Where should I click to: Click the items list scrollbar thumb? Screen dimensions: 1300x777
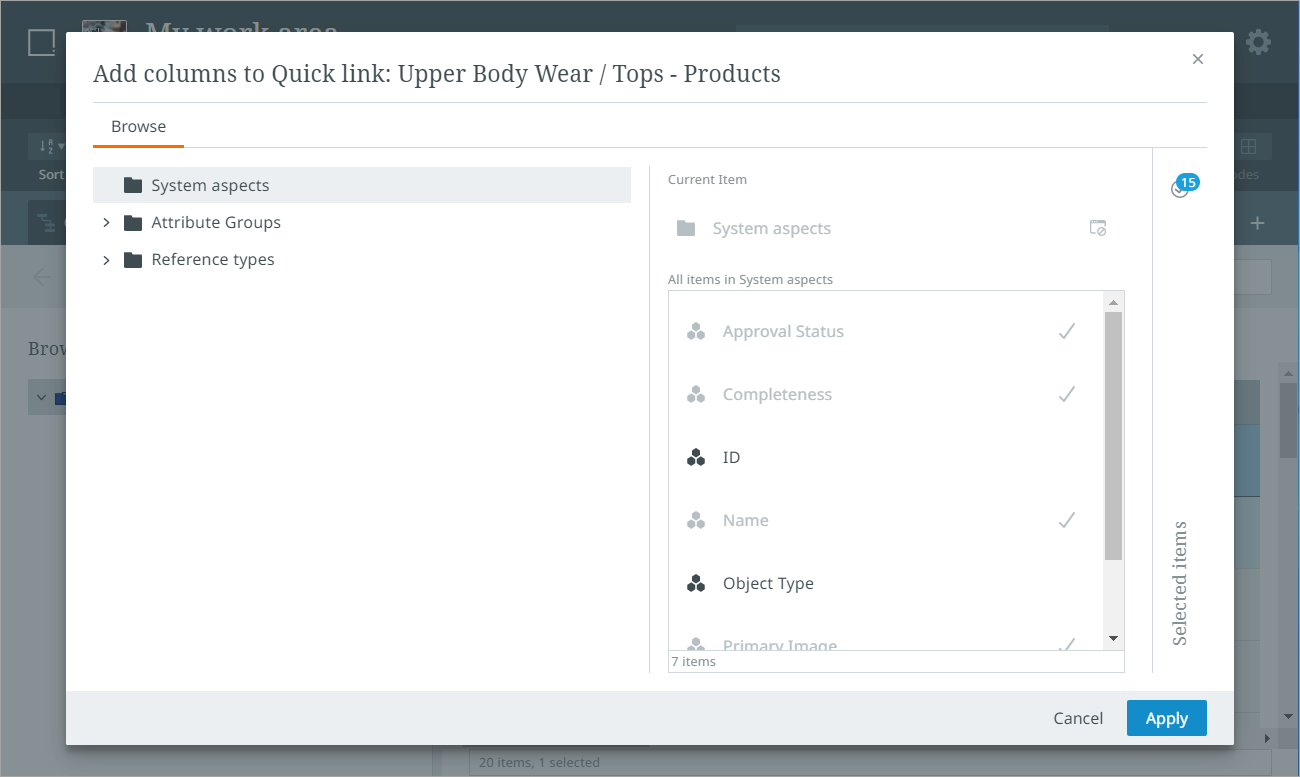point(1113,435)
